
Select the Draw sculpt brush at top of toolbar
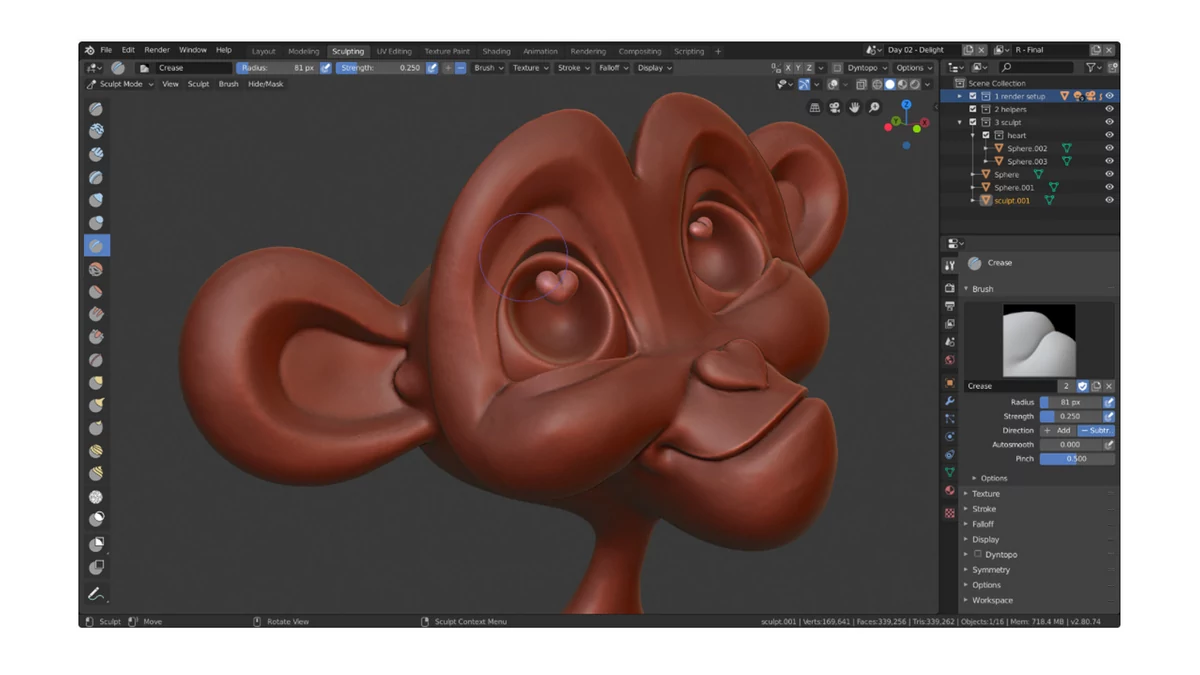[x=96, y=109]
